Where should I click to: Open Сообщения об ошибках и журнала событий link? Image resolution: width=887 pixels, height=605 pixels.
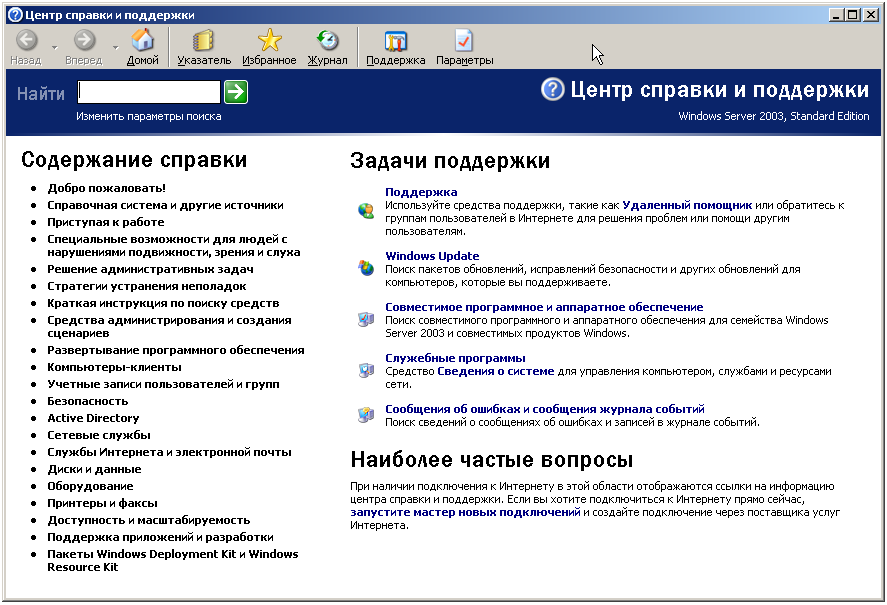click(545, 409)
